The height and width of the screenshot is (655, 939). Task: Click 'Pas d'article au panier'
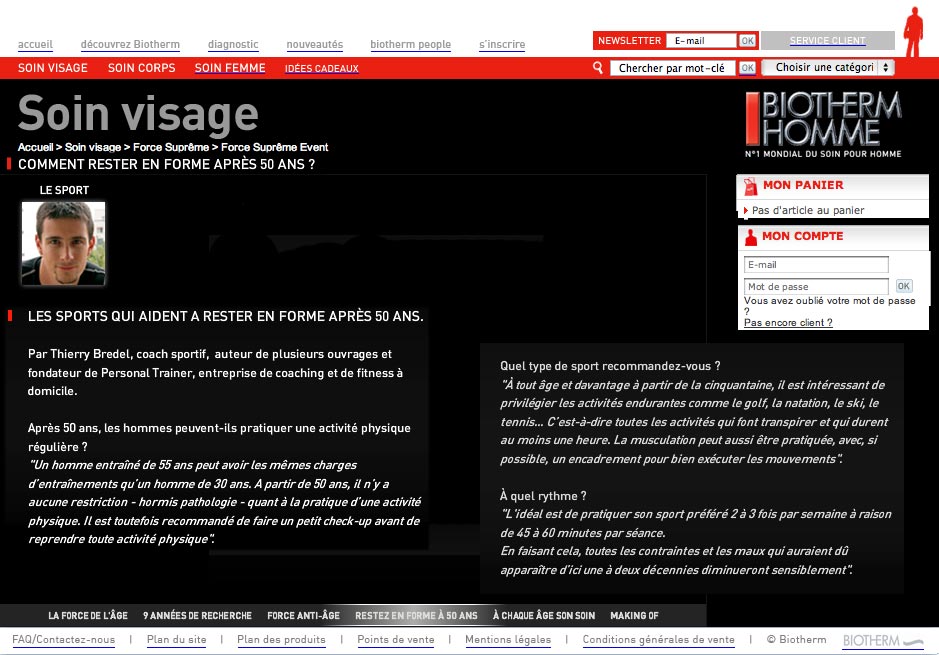coord(808,210)
